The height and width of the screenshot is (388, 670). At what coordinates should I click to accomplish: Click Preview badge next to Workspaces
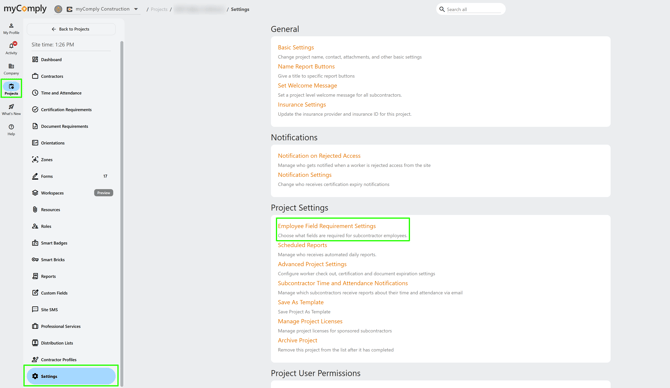(x=103, y=193)
